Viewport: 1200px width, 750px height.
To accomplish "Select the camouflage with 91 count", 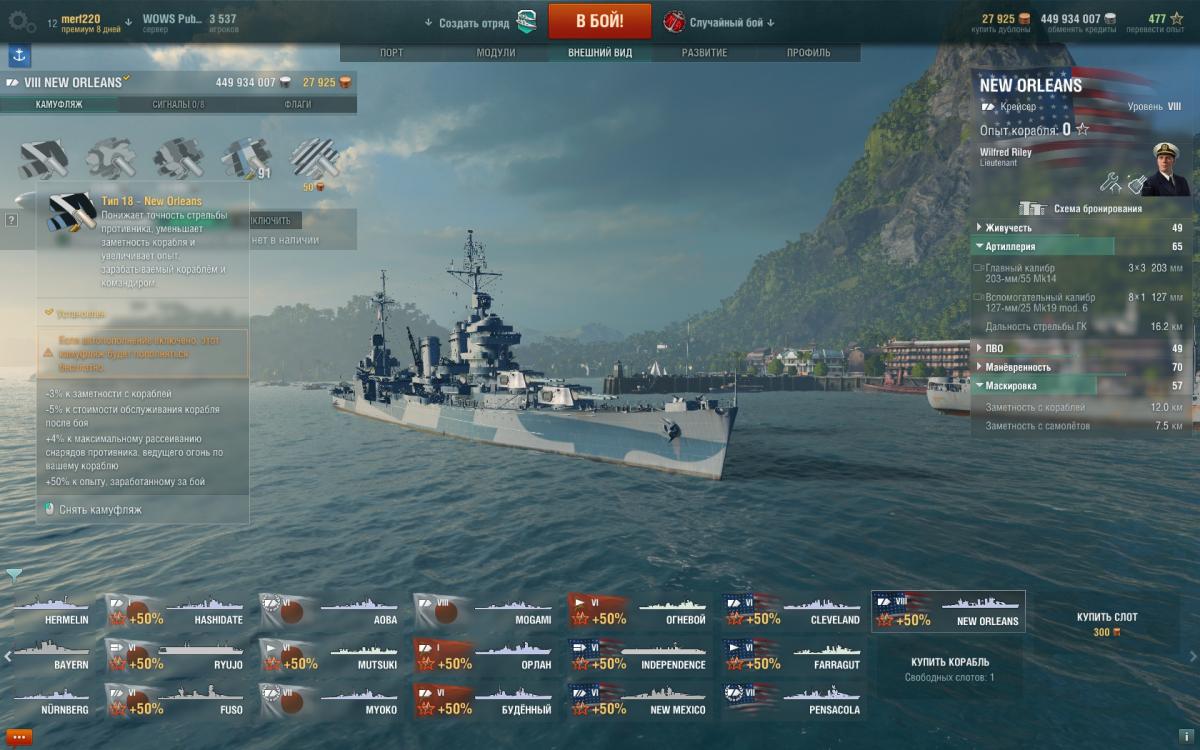I will [247, 159].
